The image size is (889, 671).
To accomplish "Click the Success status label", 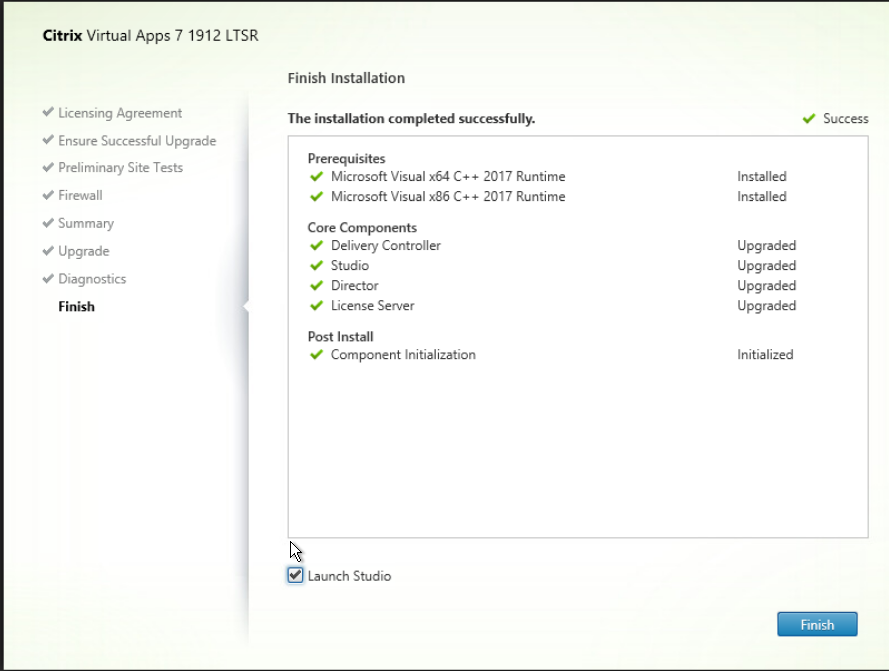I will (x=845, y=119).
